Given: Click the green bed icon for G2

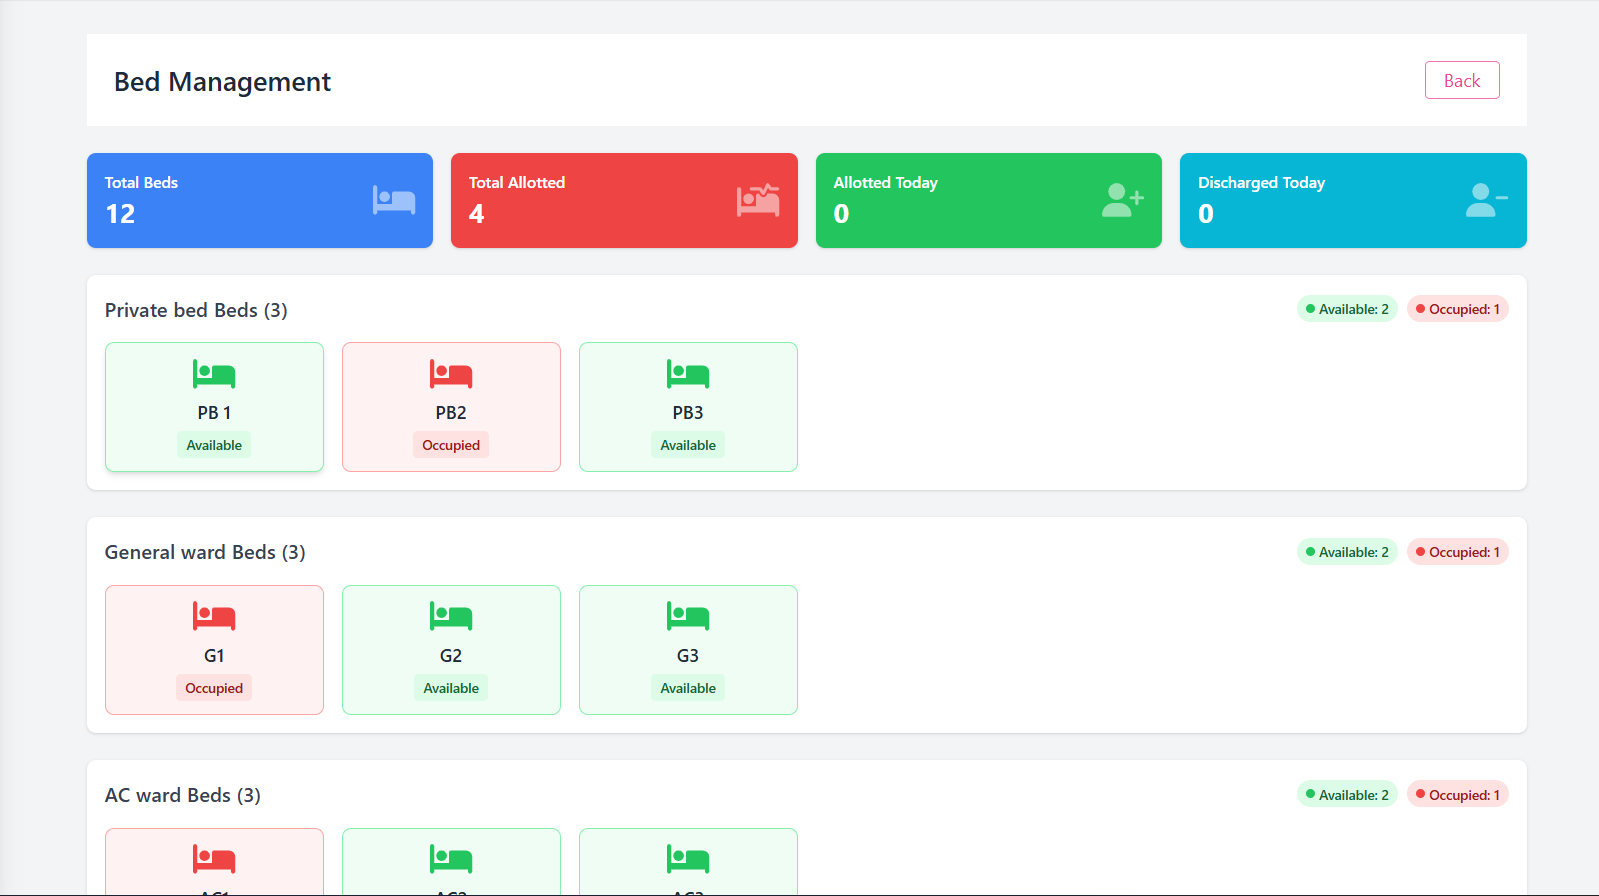Looking at the screenshot, I should pyautogui.click(x=451, y=617).
